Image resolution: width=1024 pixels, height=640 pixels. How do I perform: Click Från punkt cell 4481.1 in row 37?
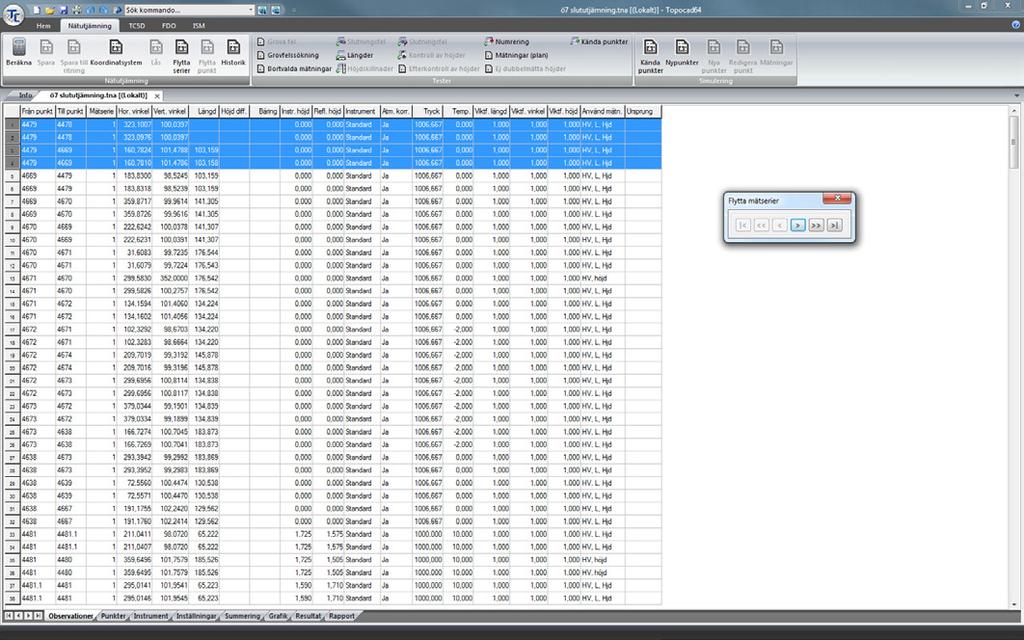[38, 585]
